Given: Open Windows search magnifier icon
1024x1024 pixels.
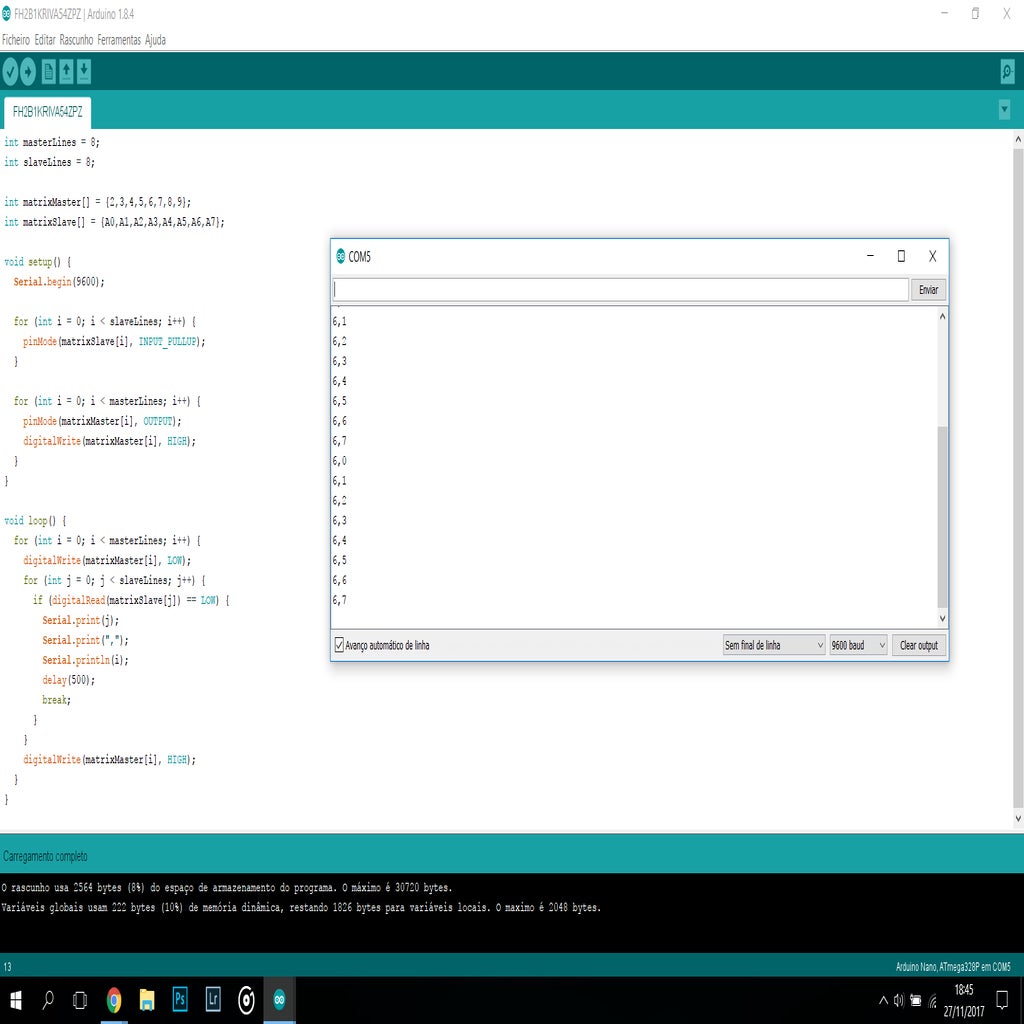Looking at the screenshot, I should 48,1000.
